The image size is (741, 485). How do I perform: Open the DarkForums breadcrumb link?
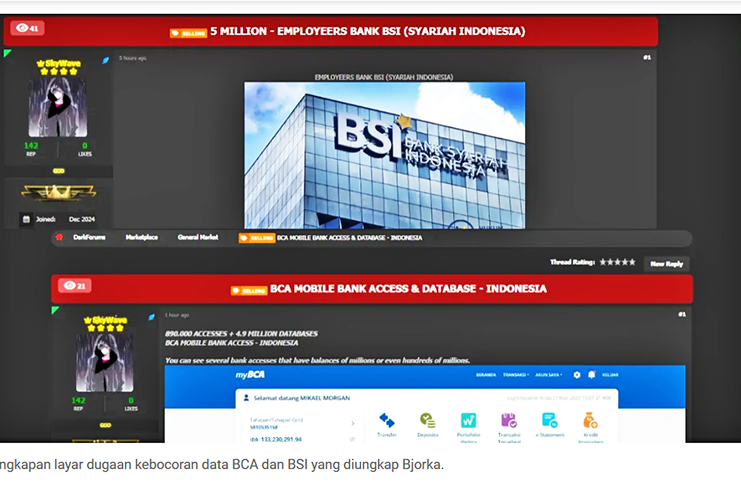90,238
